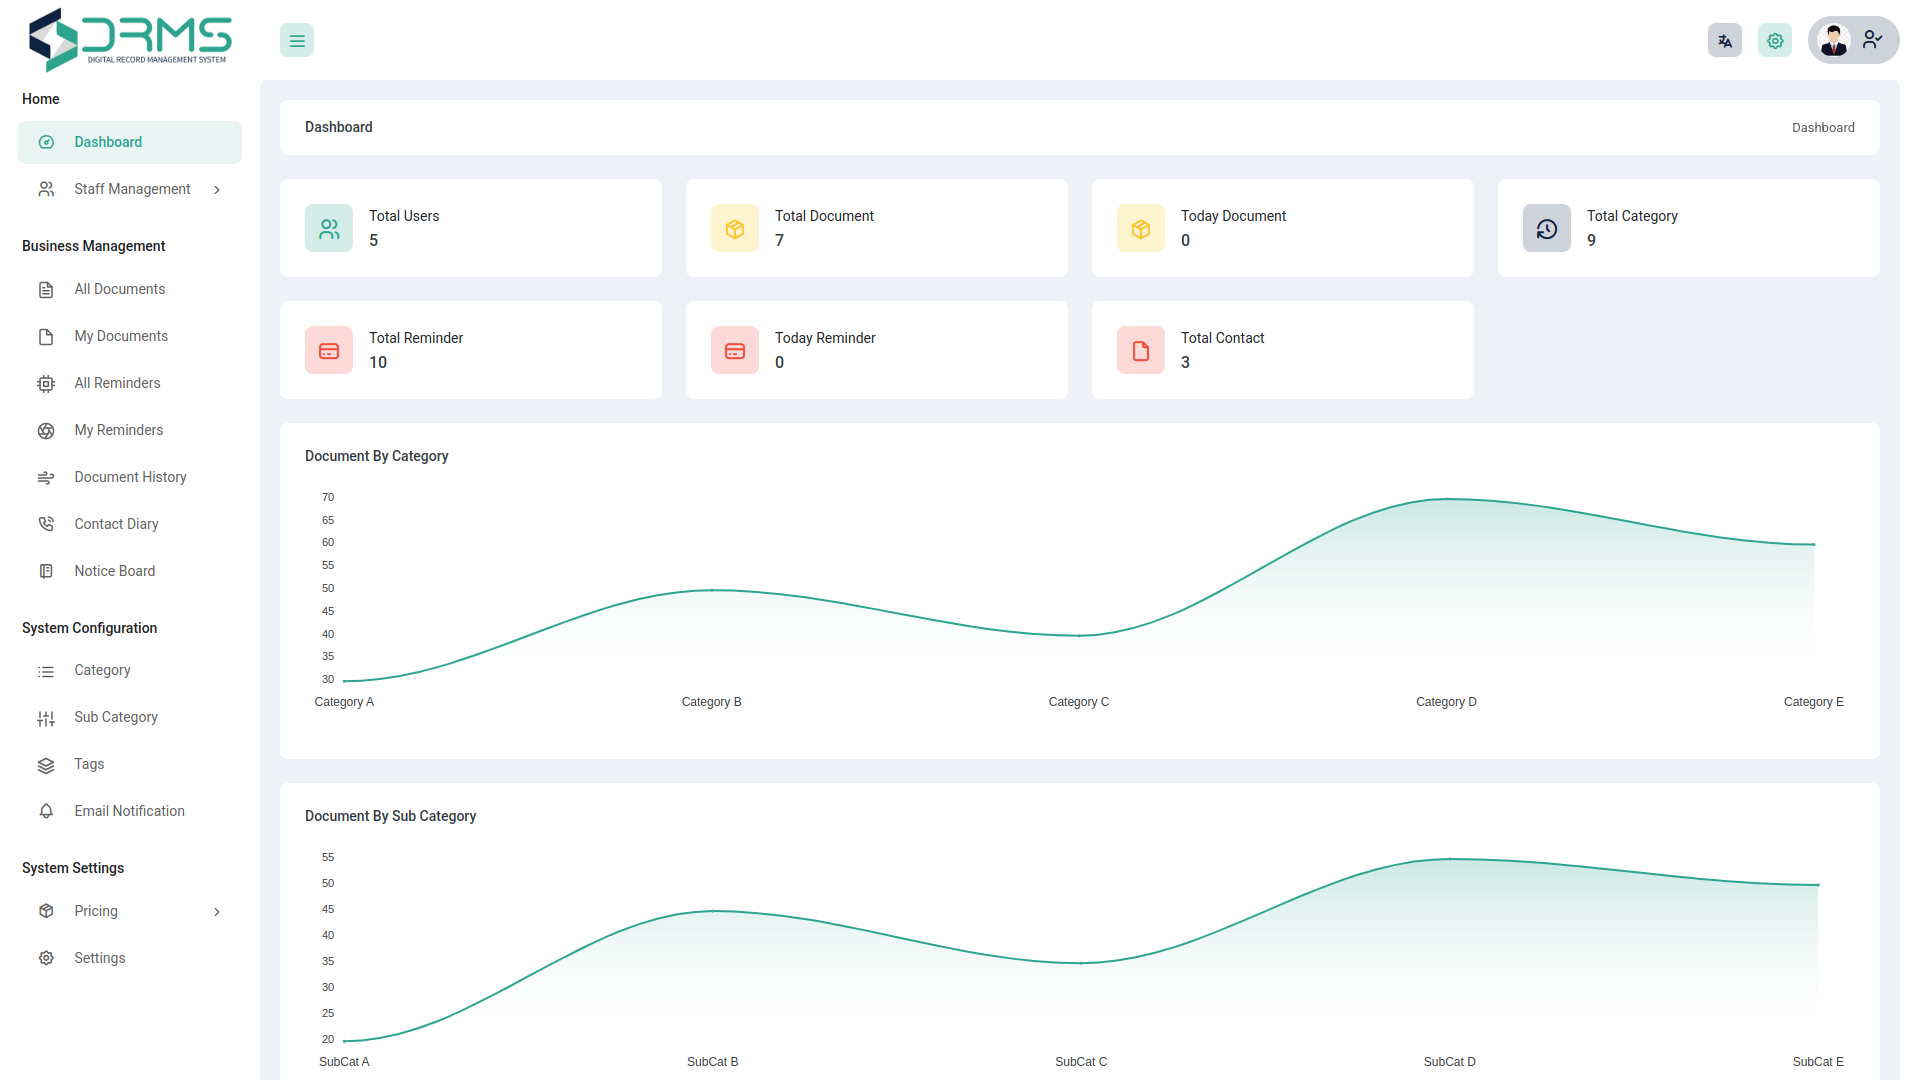Viewport: 1920px width, 1080px height.
Task: Open Email Notification via the bell icon
Action: [46, 811]
